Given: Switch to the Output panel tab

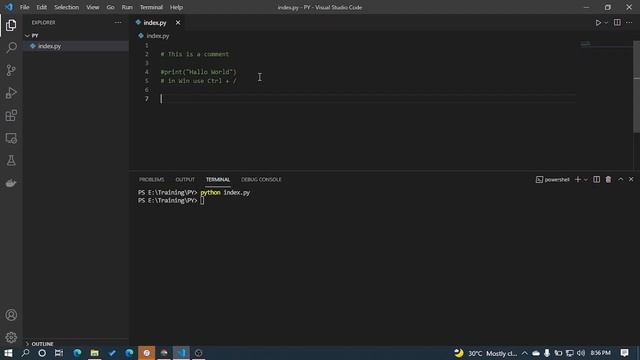Looking at the screenshot, I should point(185,180).
